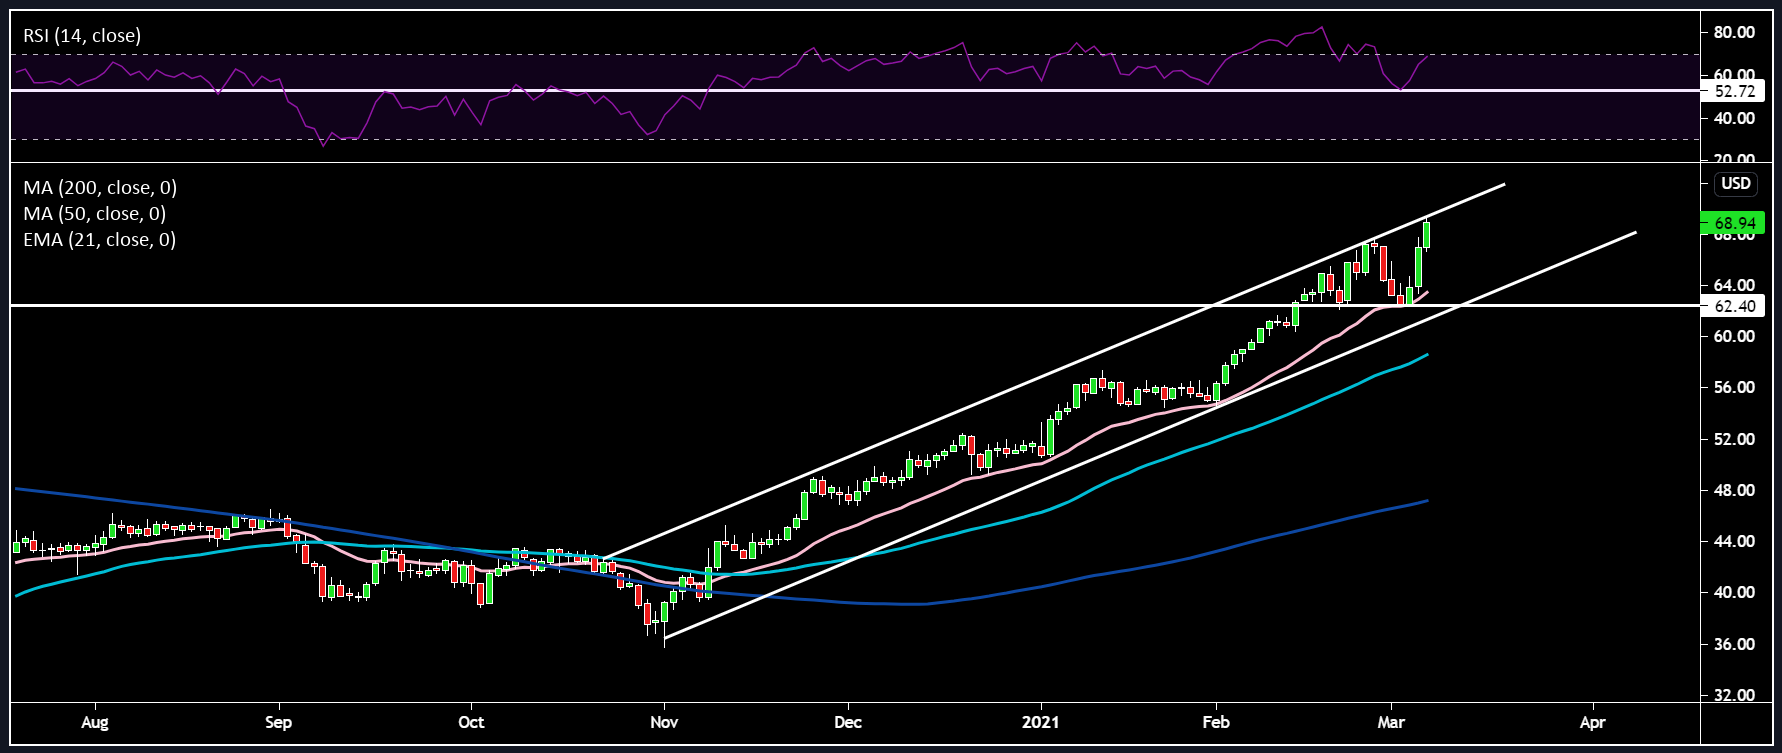The image size is (1782, 753).
Task: Click the 64.00 price axis label
Action: click(1734, 286)
